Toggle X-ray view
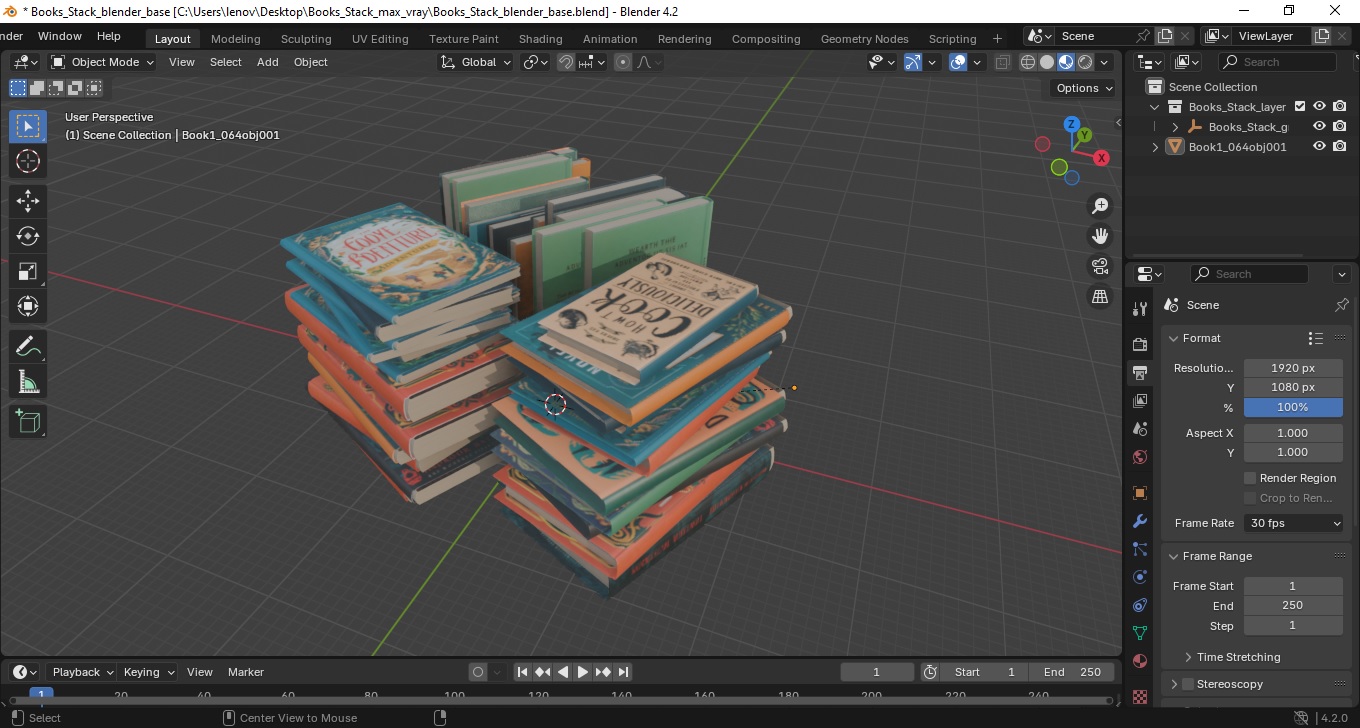The height and width of the screenshot is (728, 1360). point(1003,62)
